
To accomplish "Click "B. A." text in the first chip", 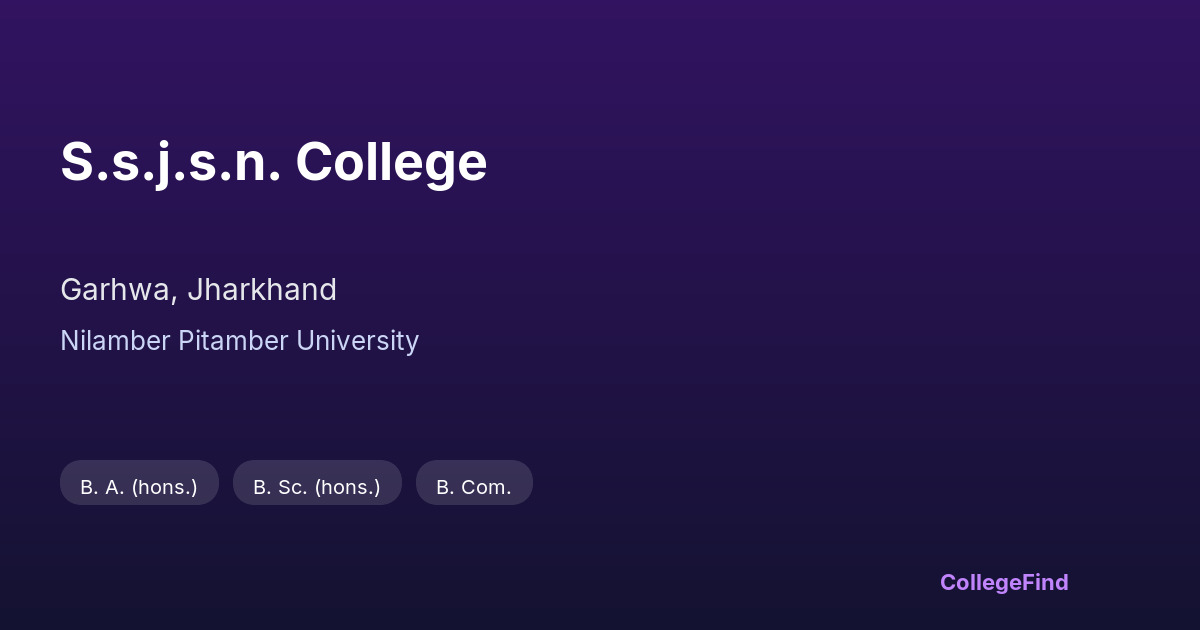I will 103,488.
